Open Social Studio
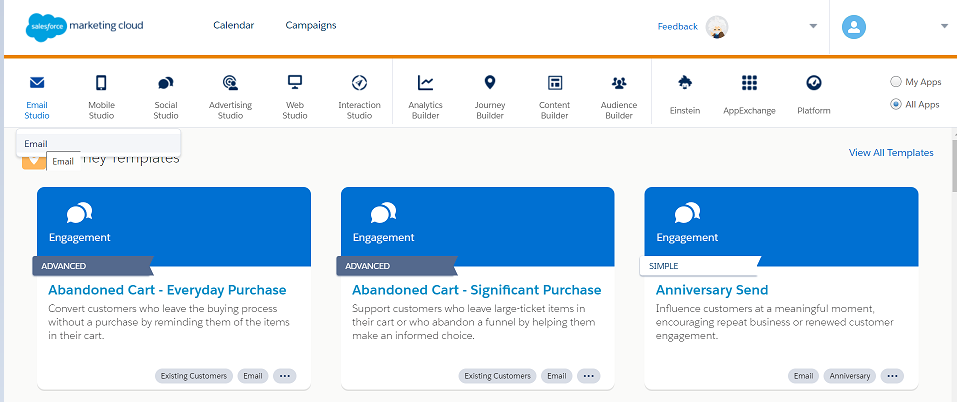The height and width of the screenshot is (402, 957). pyautogui.click(x=166, y=96)
